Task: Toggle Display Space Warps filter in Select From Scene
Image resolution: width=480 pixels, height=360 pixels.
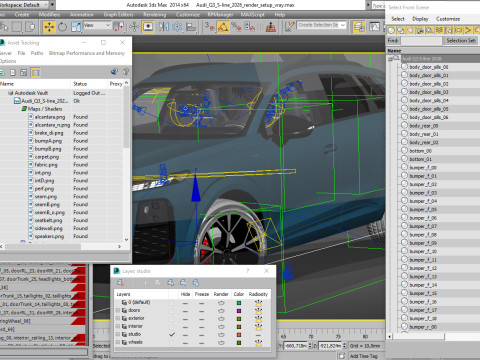Action: coord(439,30)
